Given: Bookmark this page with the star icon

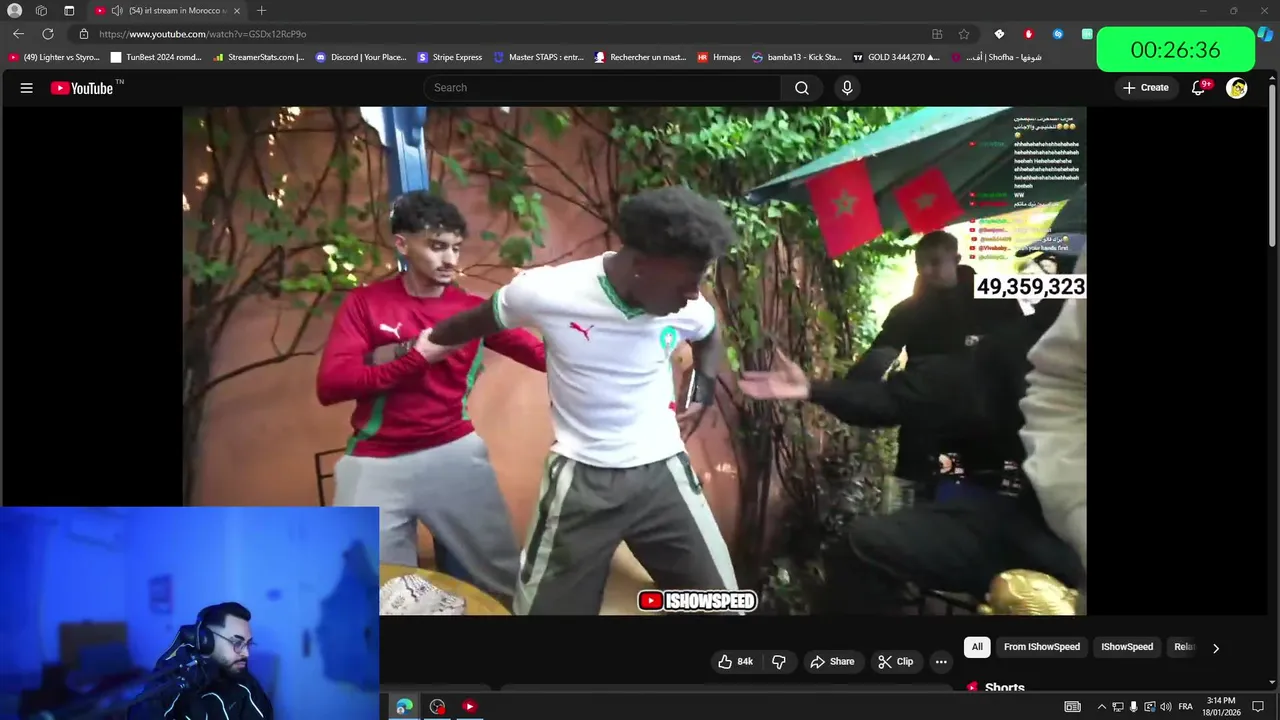Looking at the screenshot, I should tap(964, 34).
